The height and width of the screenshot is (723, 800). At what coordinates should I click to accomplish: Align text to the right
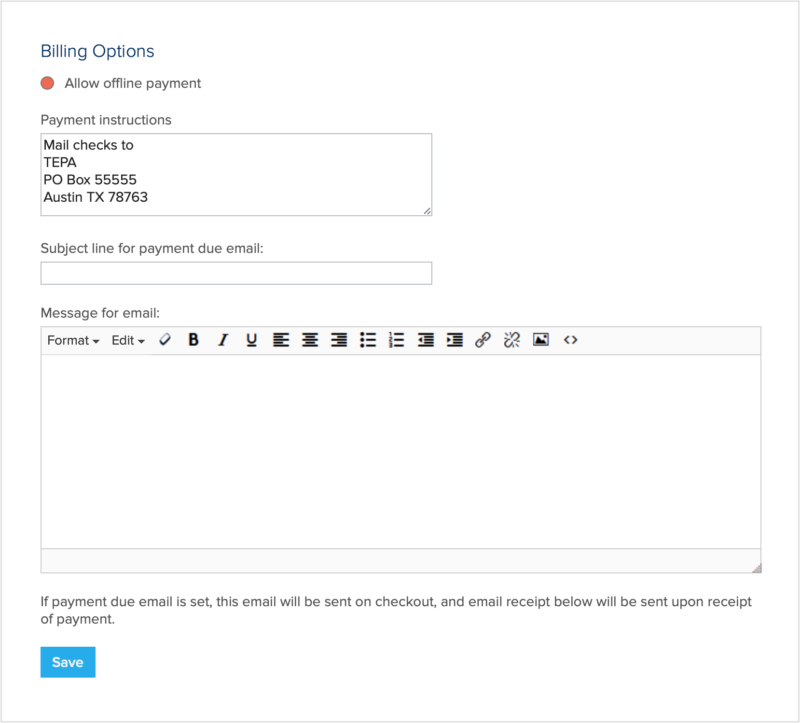[x=339, y=340]
